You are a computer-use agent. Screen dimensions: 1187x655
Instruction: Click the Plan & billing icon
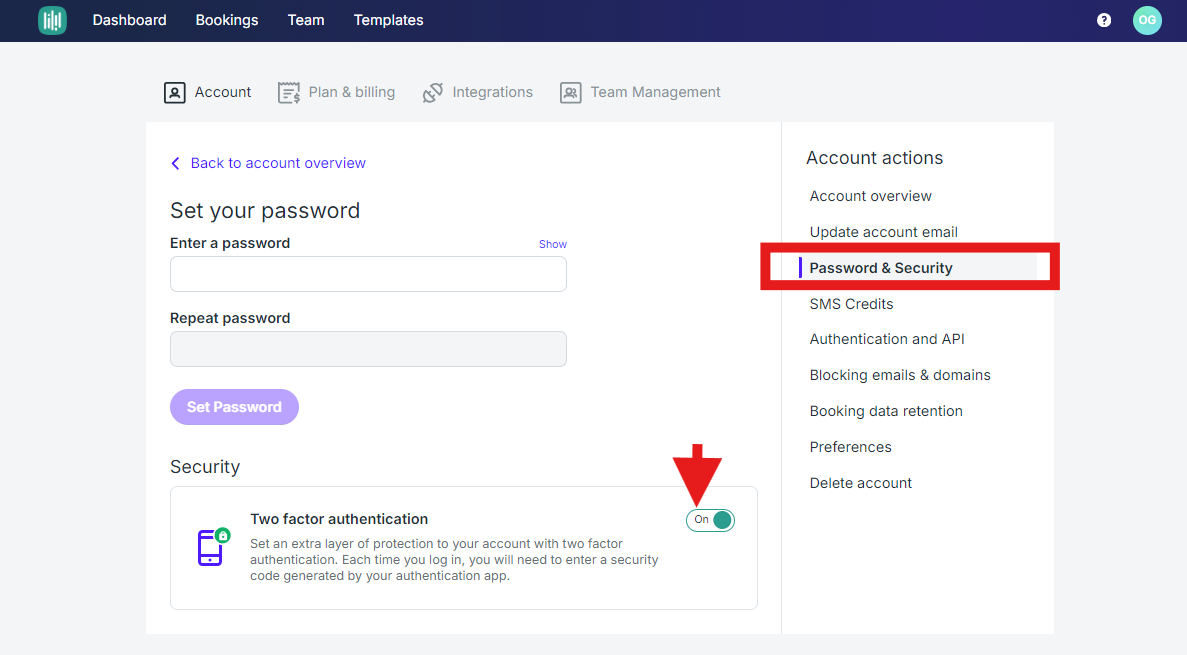tap(289, 92)
